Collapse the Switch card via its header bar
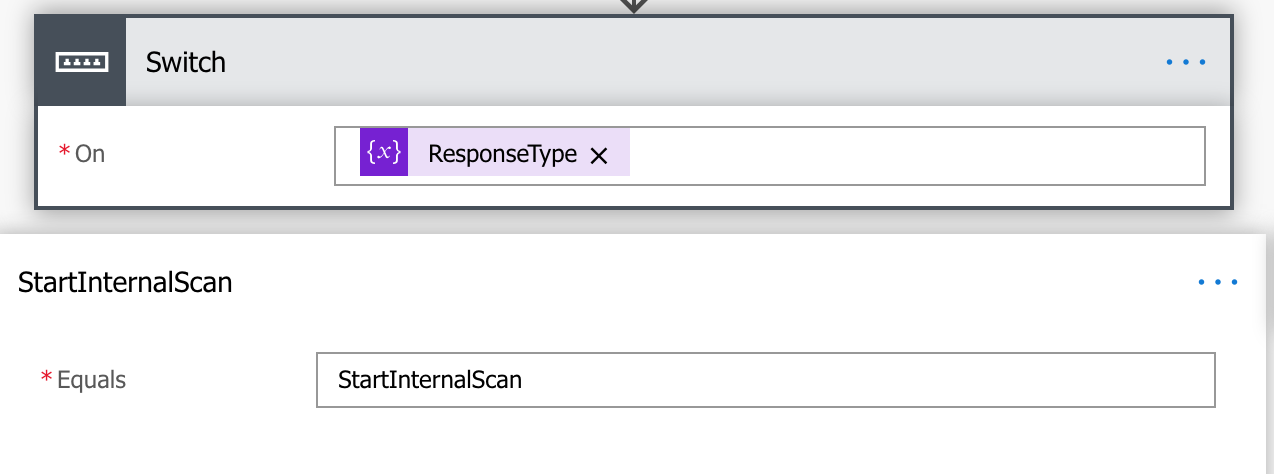Viewport: 1274px width, 474px height. coord(650,62)
